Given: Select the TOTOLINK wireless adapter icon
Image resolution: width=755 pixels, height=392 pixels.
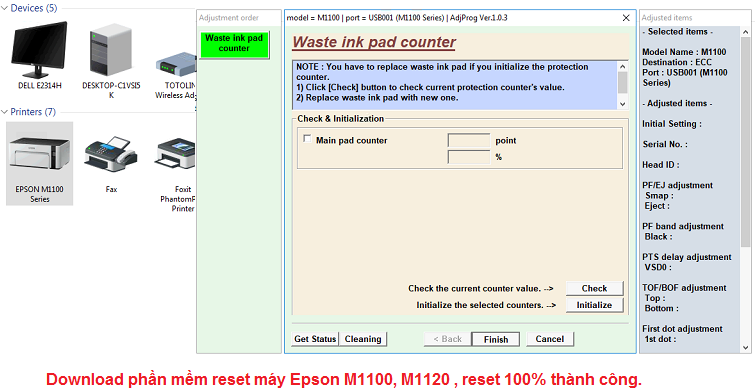Looking at the screenshot, I should 176,65.
